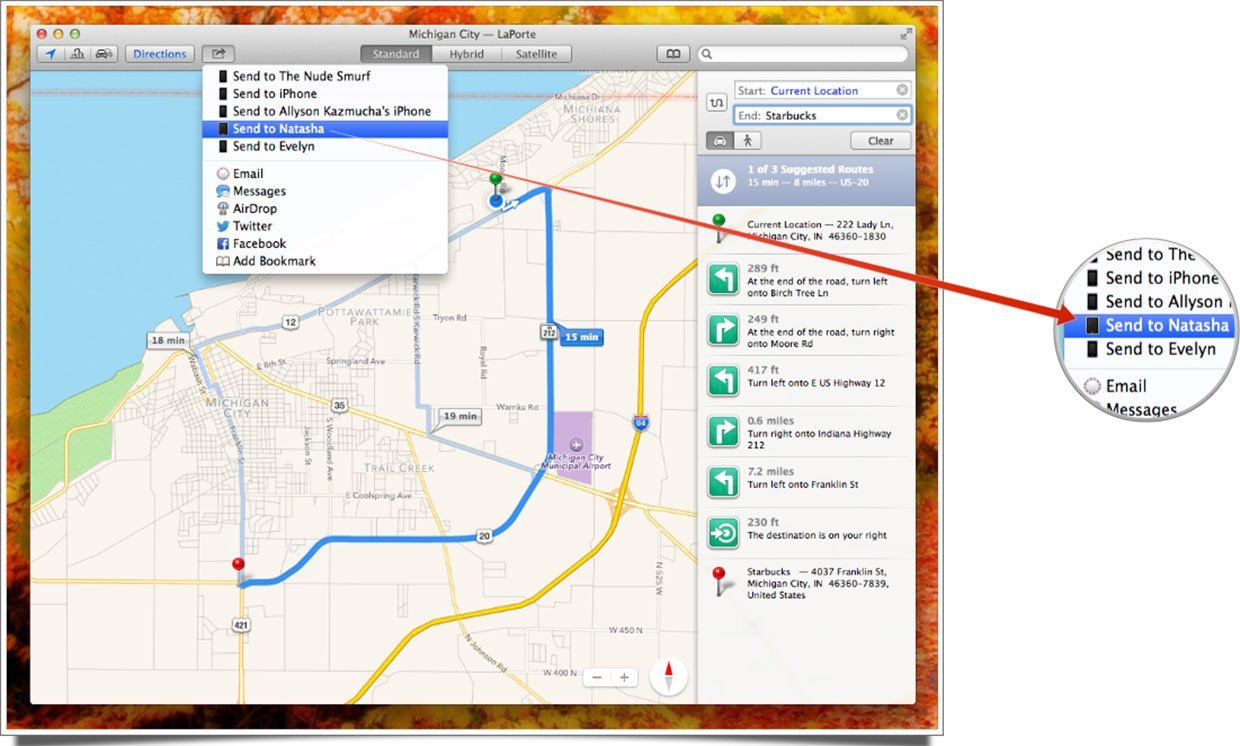Choose Send to Natasha

(325, 129)
